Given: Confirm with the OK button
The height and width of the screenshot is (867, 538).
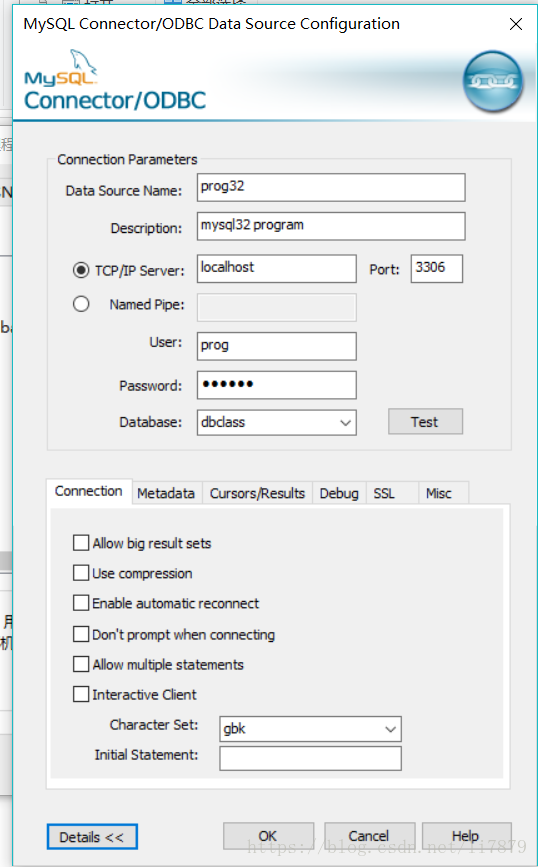Looking at the screenshot, I should (268, 835).
